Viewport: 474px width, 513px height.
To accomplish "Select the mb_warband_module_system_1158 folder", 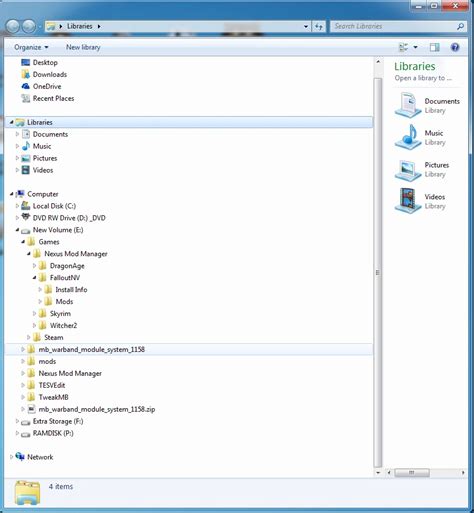I will (x=91, y=349).
